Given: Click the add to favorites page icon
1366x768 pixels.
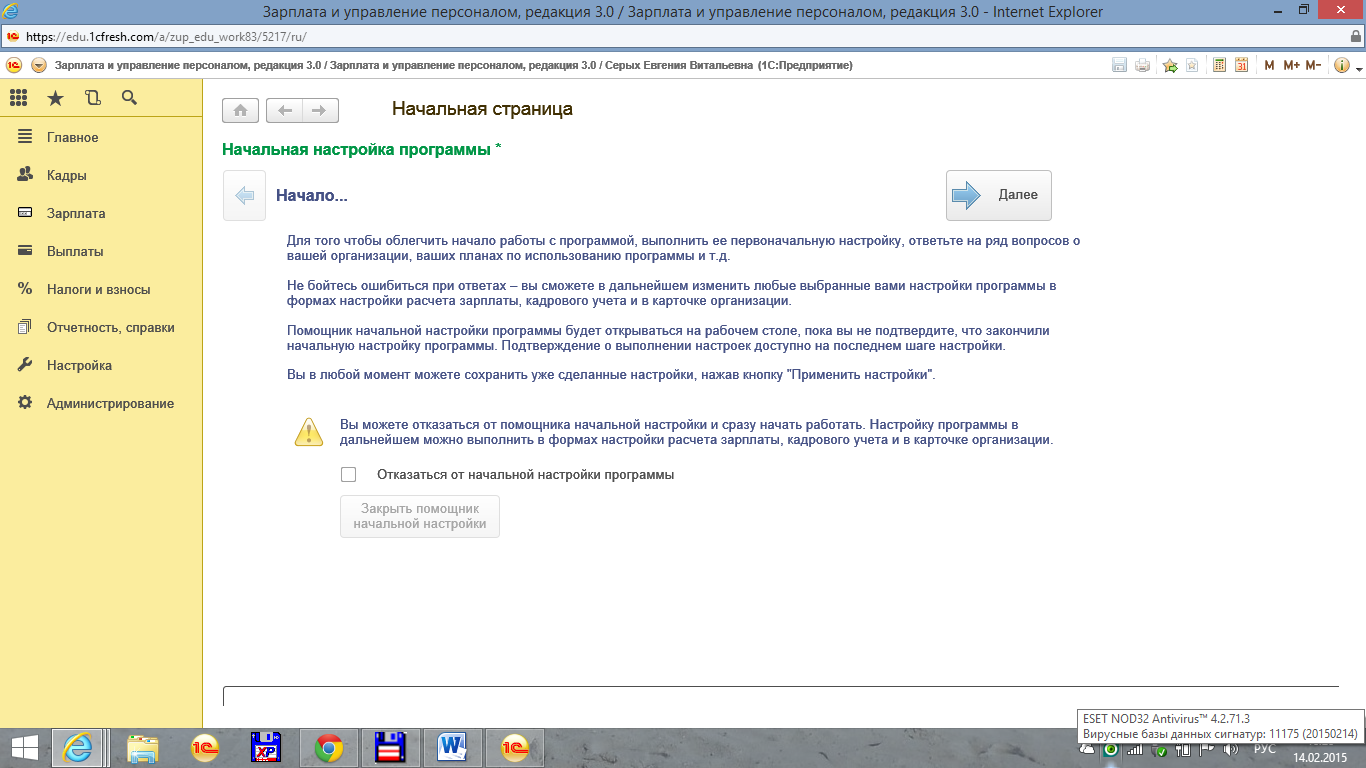Looking at the screenshot, I should (1192, 65).
